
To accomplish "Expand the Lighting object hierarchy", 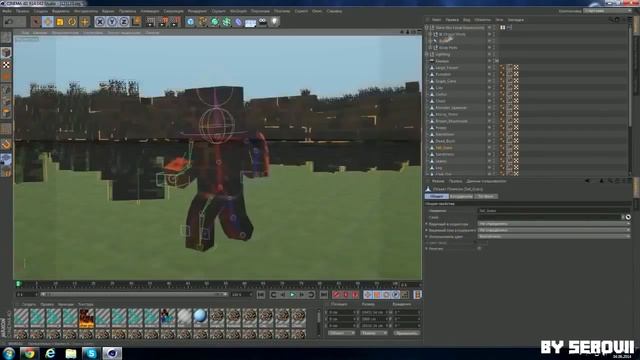I will tap(427, 54).
